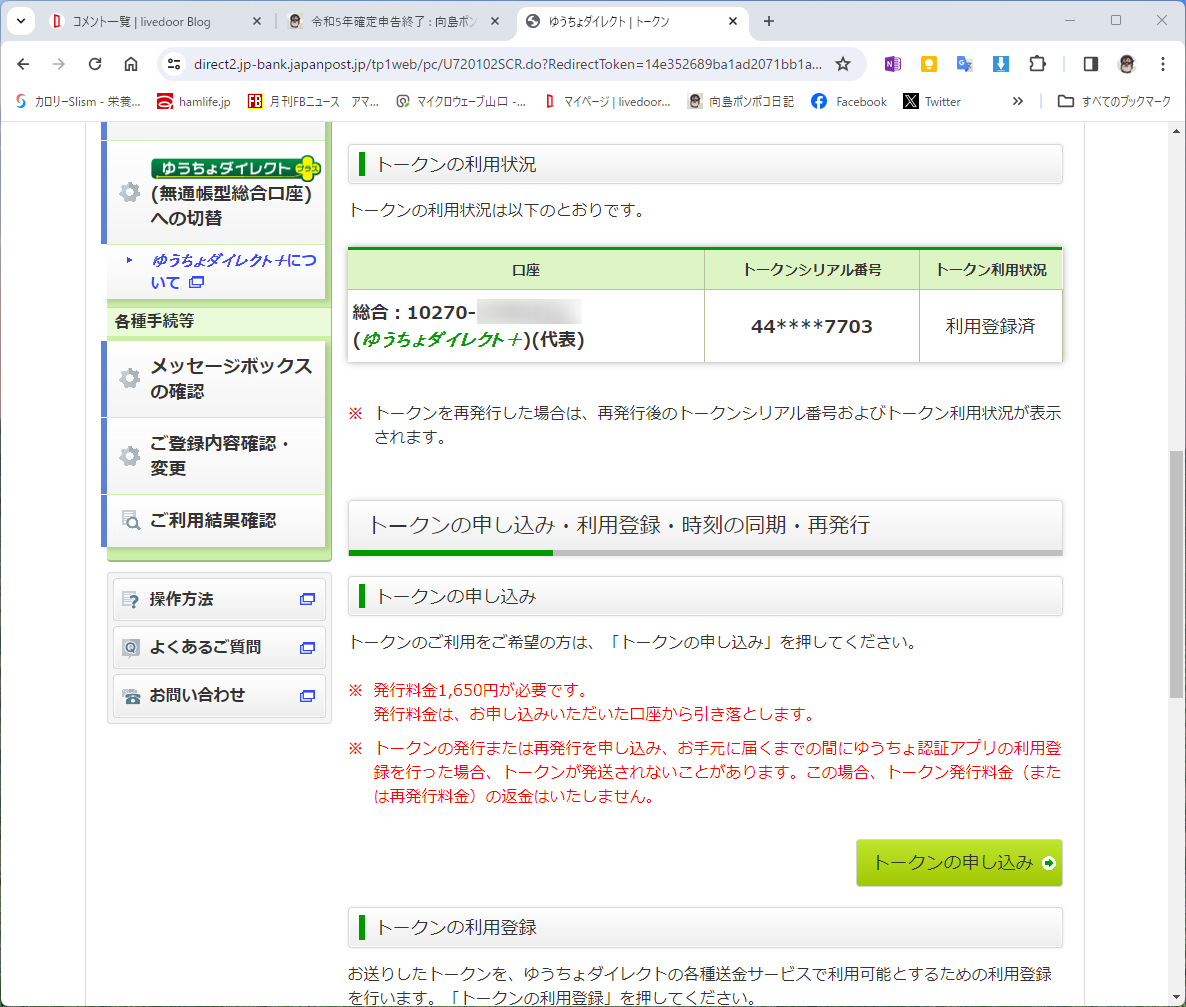Click the address bar URL field
1186x1007 pixels.
507,64
